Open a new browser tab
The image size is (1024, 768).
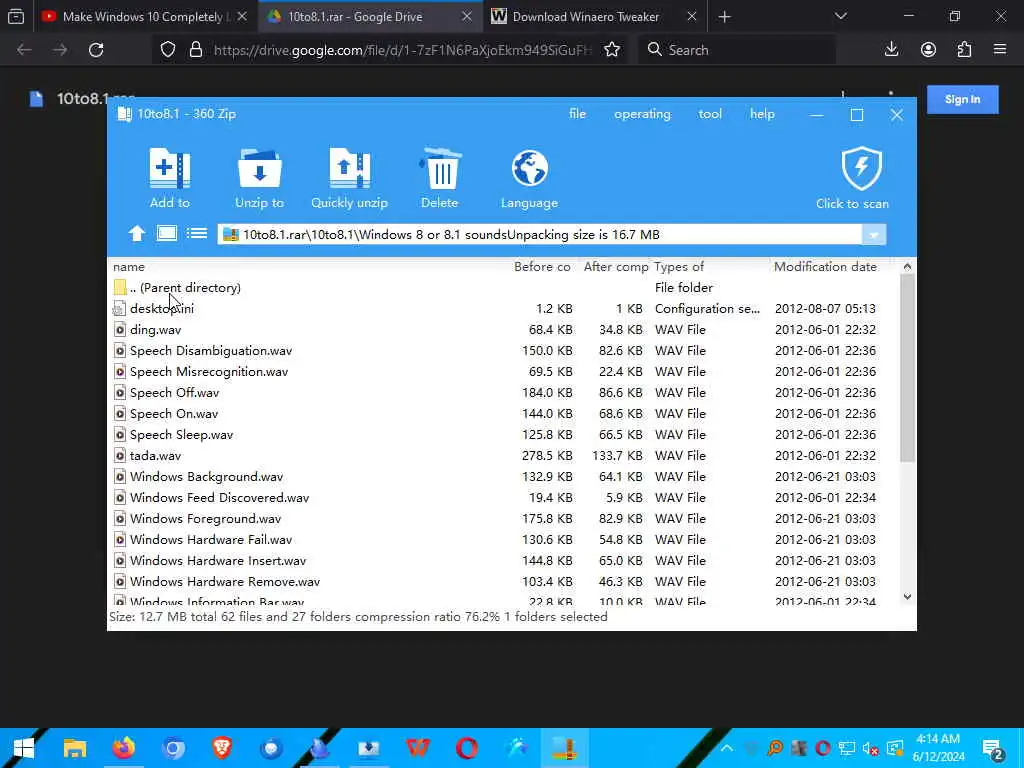(x=724, y=17)
